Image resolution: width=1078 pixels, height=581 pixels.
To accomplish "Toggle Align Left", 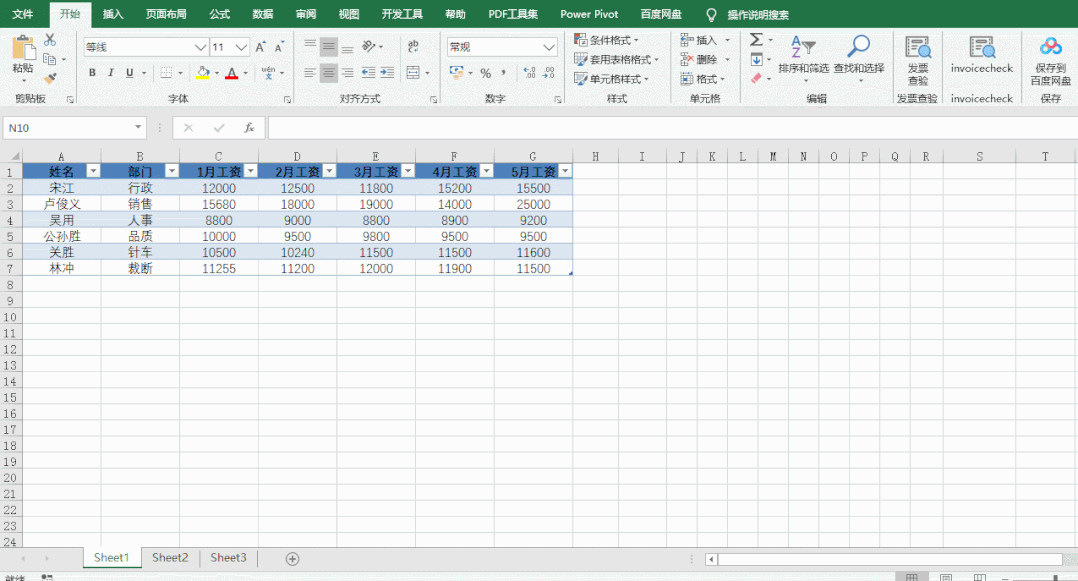I will click(x=310, y=73).
